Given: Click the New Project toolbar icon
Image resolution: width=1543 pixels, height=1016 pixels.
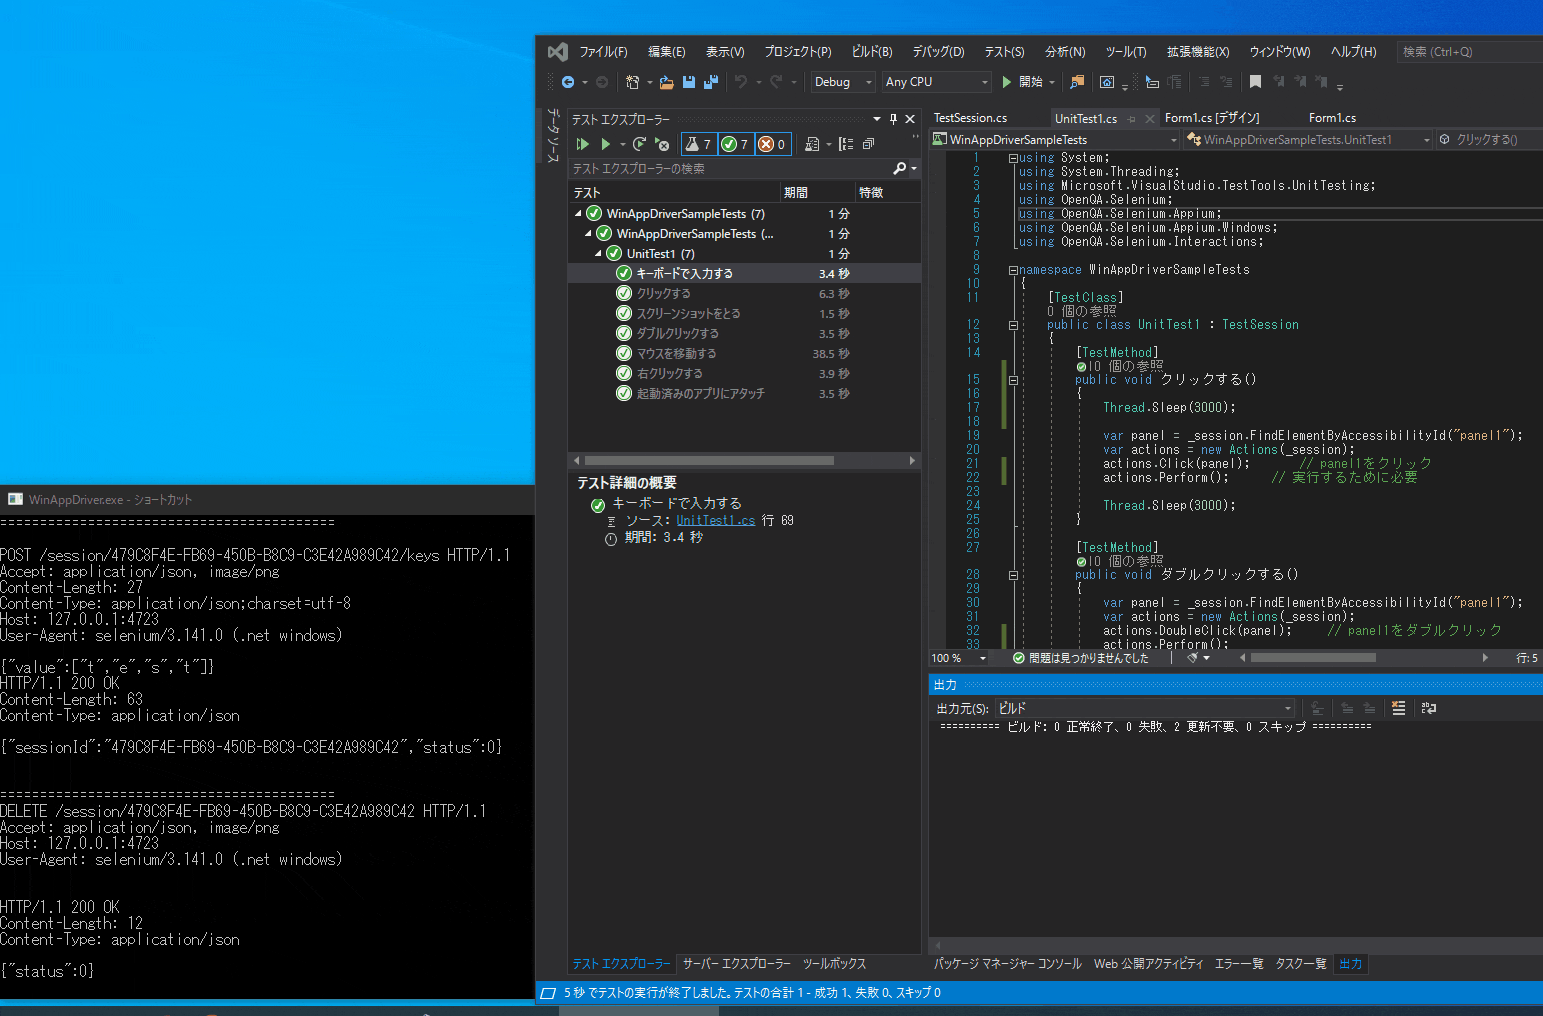Looking at the screenshot, I should pos(632,82).
